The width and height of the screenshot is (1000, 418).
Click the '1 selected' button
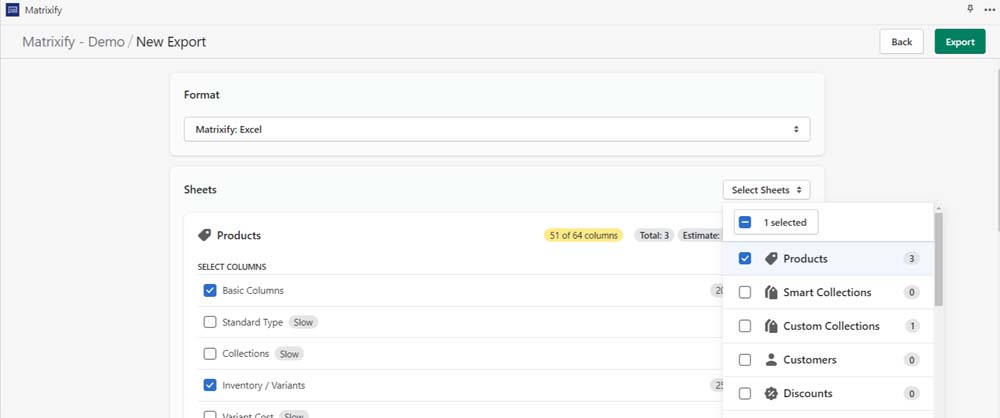(x=776, y=223)
